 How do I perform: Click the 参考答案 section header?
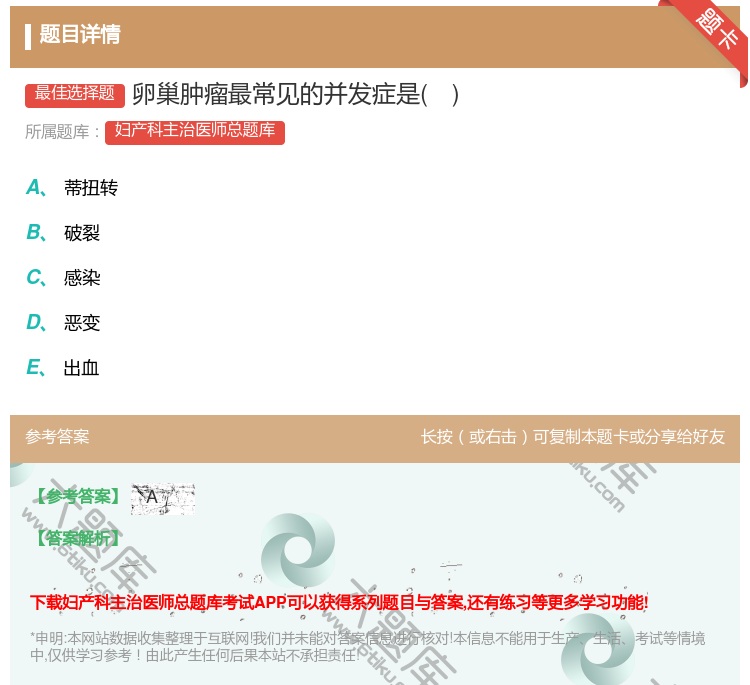coord(57,437)
